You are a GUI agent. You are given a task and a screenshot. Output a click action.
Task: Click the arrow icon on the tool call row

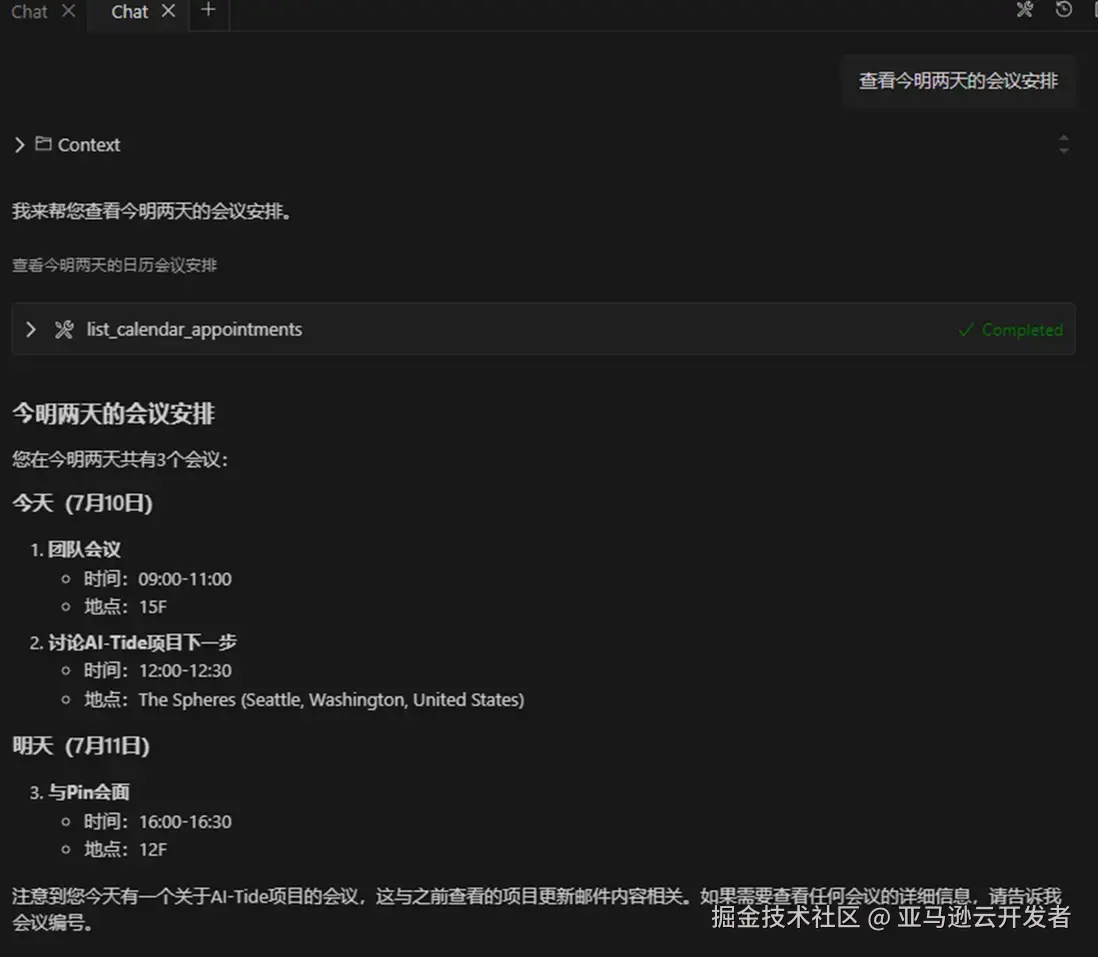31,329
